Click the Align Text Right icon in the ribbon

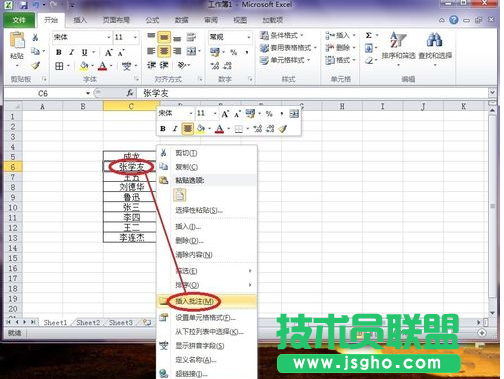click(x=177, y=51)
